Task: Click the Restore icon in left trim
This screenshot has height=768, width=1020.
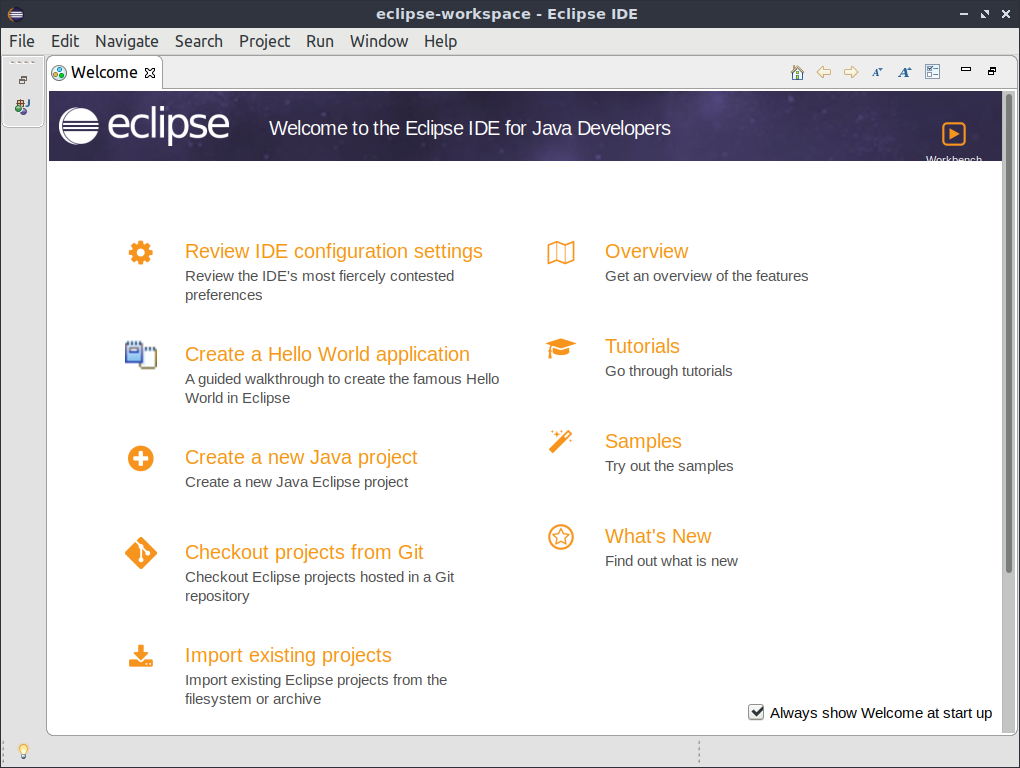Action: point(23,80)
